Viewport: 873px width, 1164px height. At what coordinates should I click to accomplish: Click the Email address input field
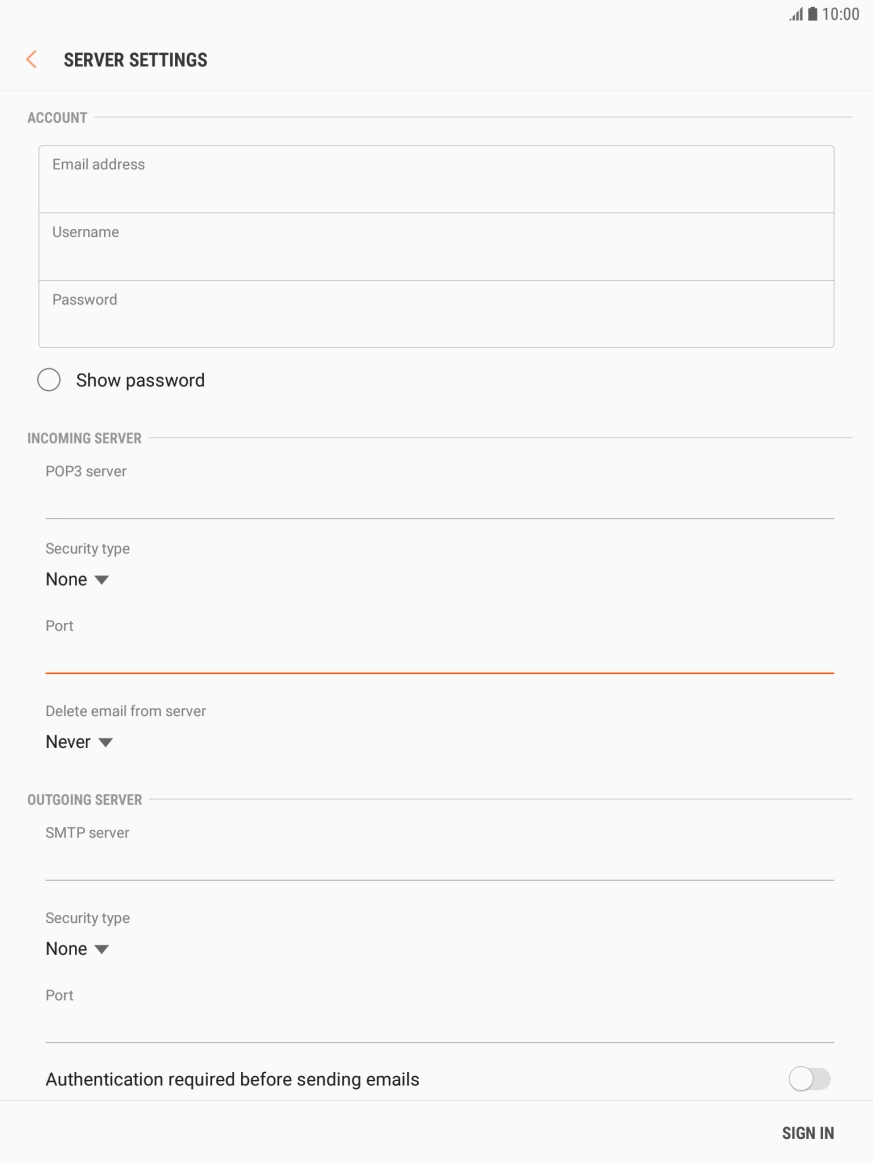click(x=436, y=178)
